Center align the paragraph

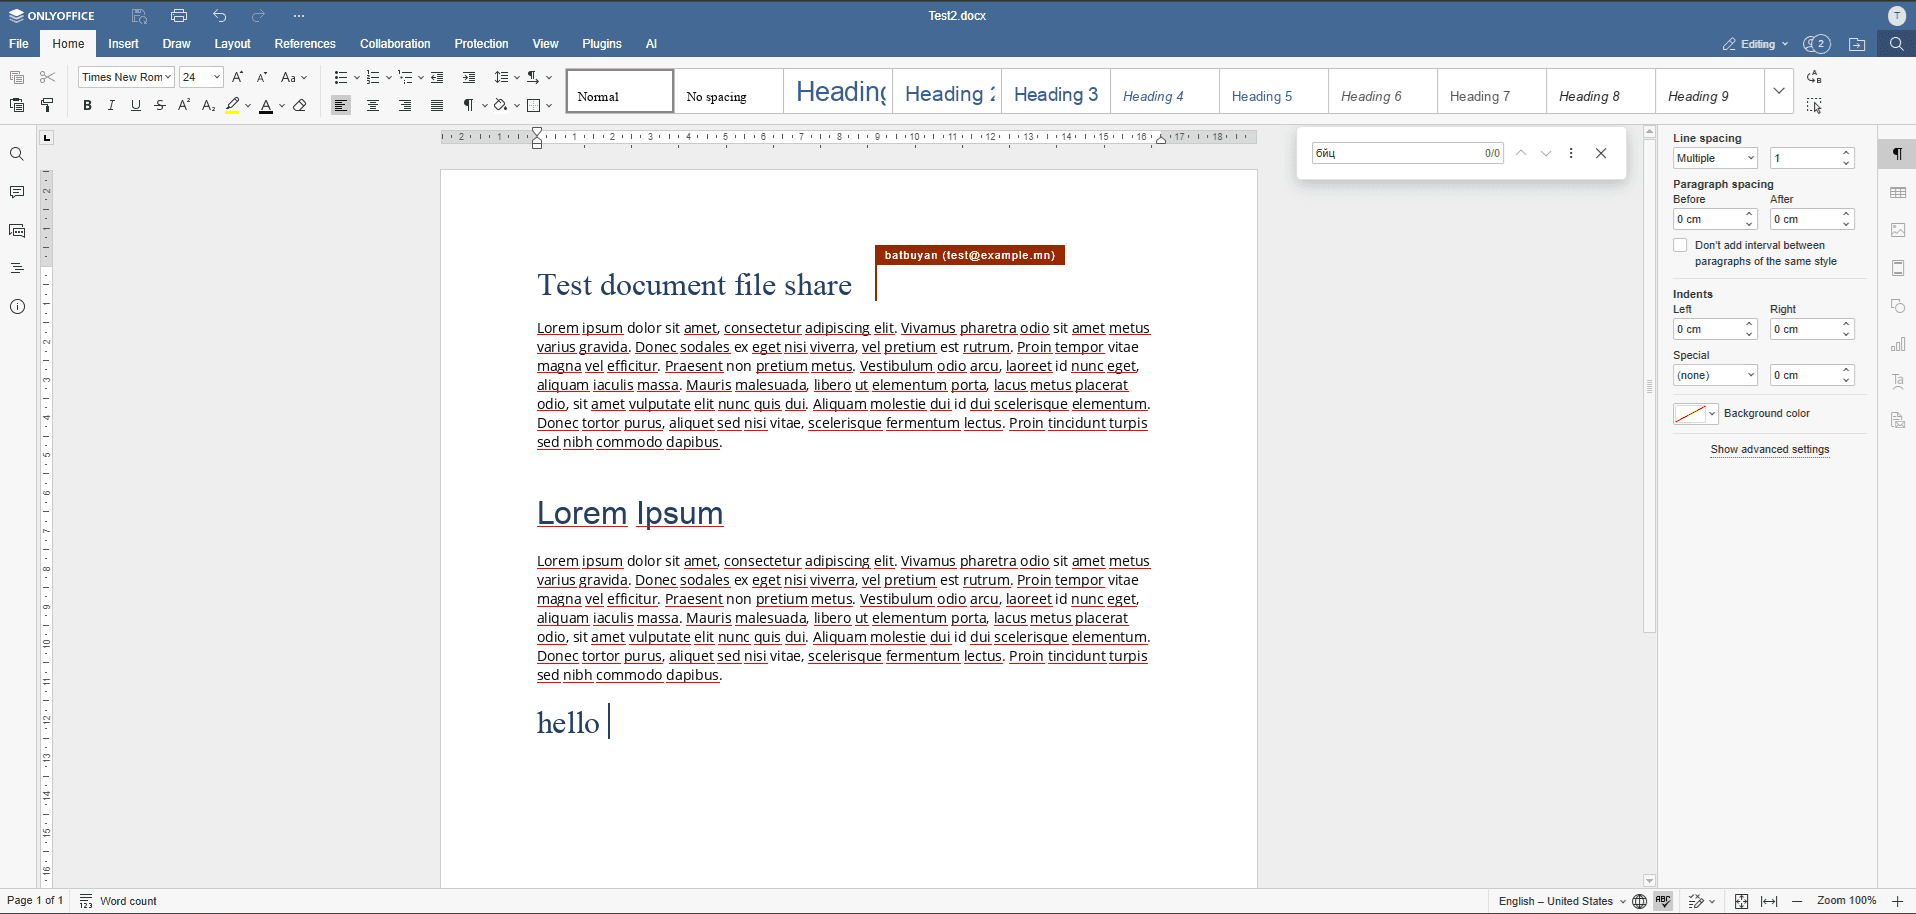(373, 106)
